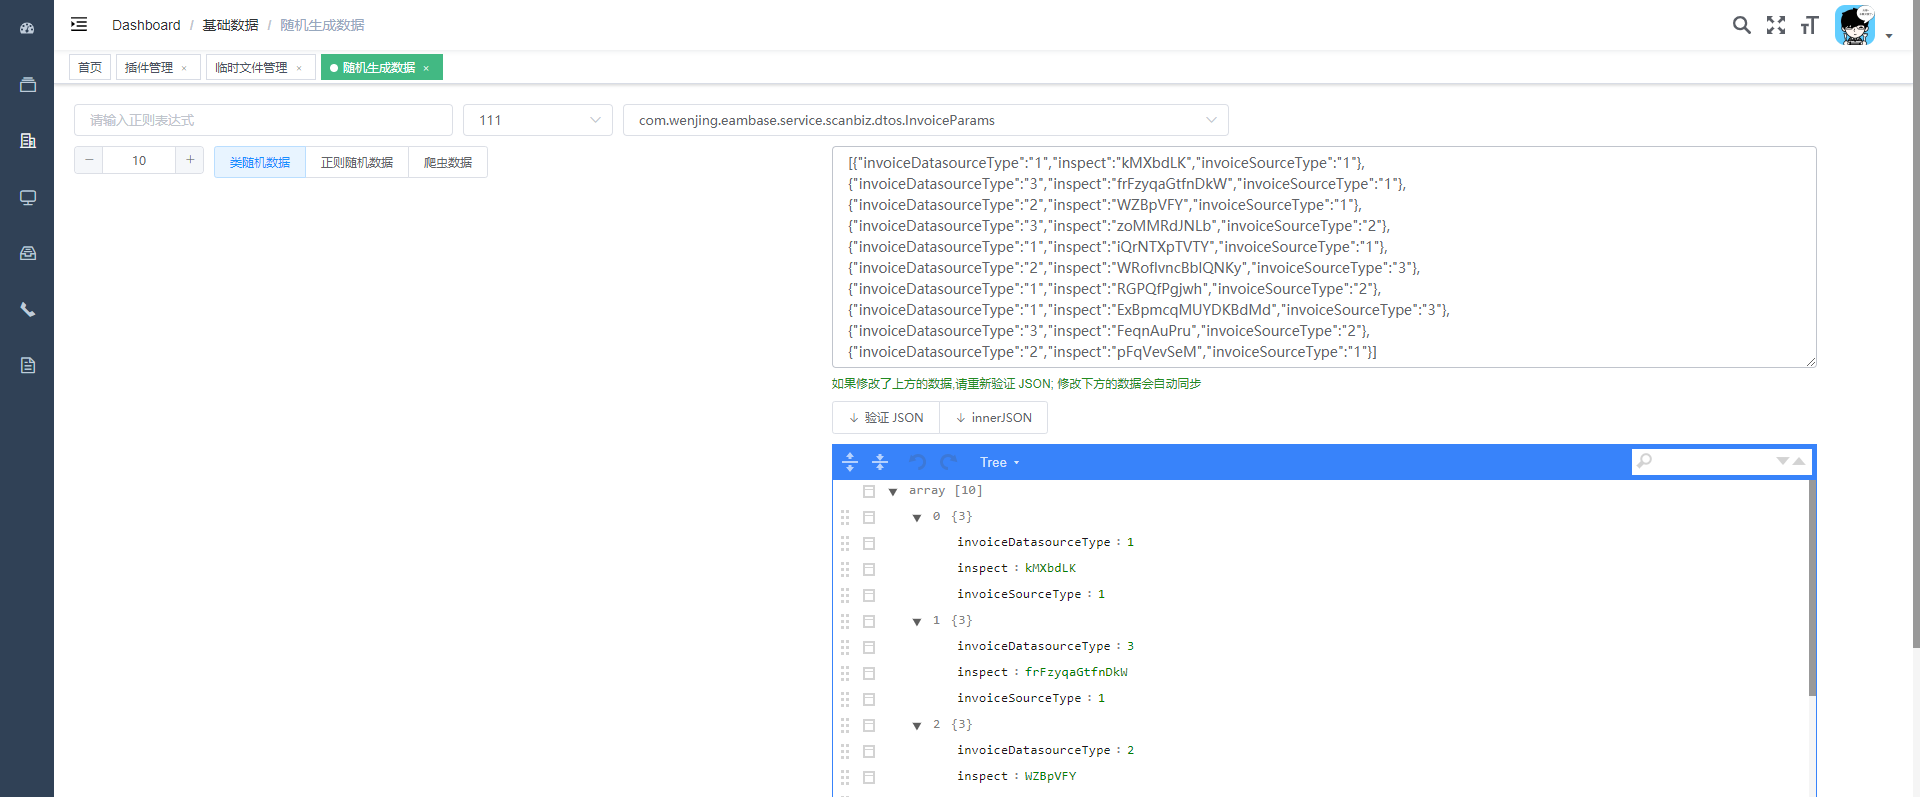
Task: Select the 正则随机数据 mode
Action: [357, 162]
